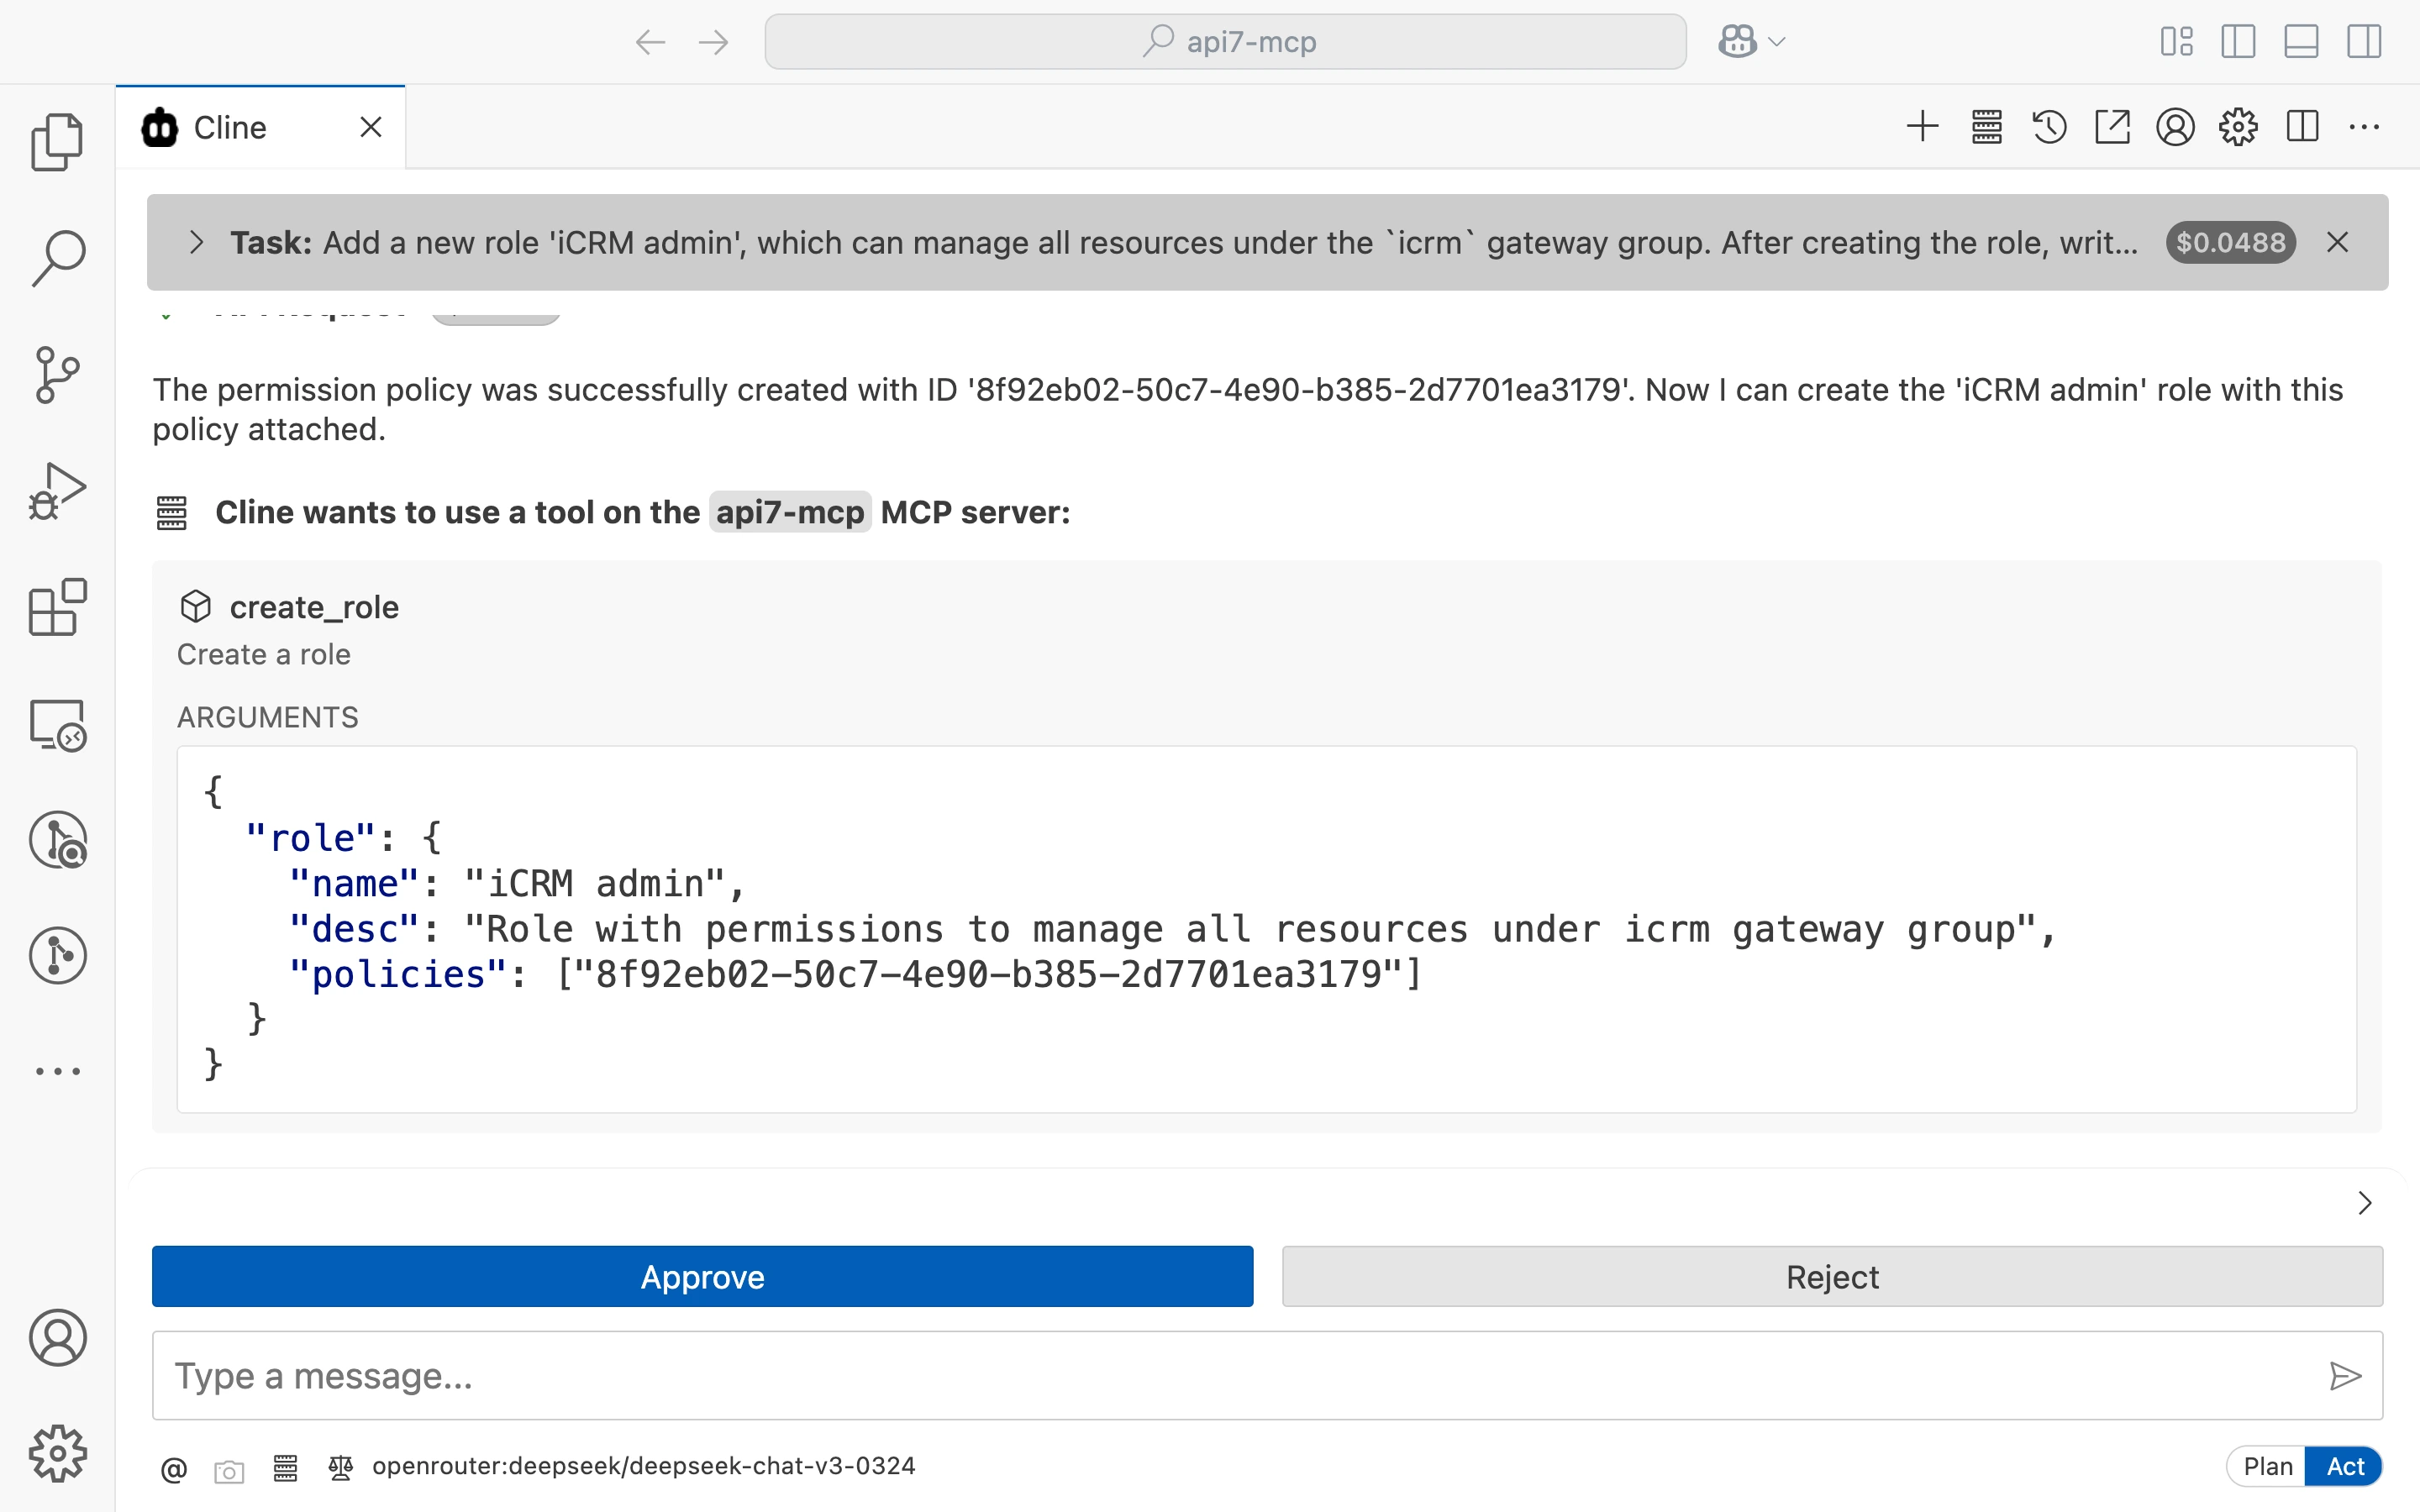
Task: Expand the auto-approve settings chevron
Action: (2364, 1203)
